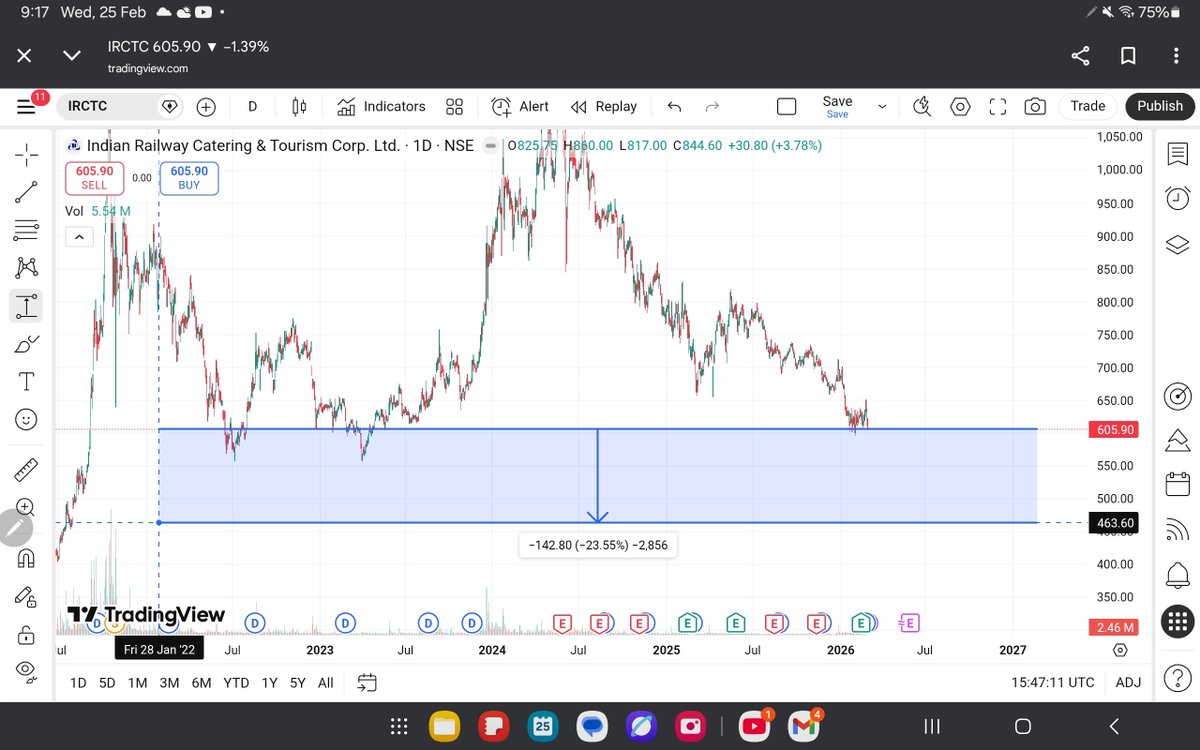Undo the last chart action

pos(674,106)
